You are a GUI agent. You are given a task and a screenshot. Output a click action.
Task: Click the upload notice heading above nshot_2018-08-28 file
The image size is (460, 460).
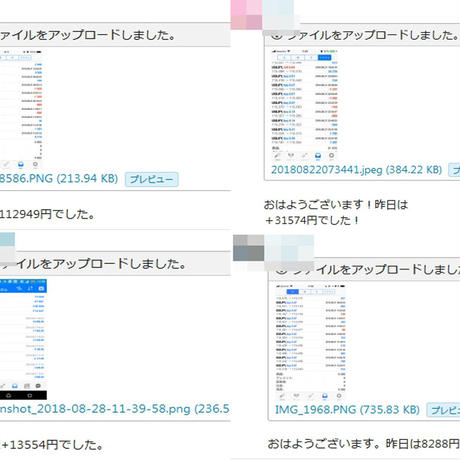click(93, 264)
